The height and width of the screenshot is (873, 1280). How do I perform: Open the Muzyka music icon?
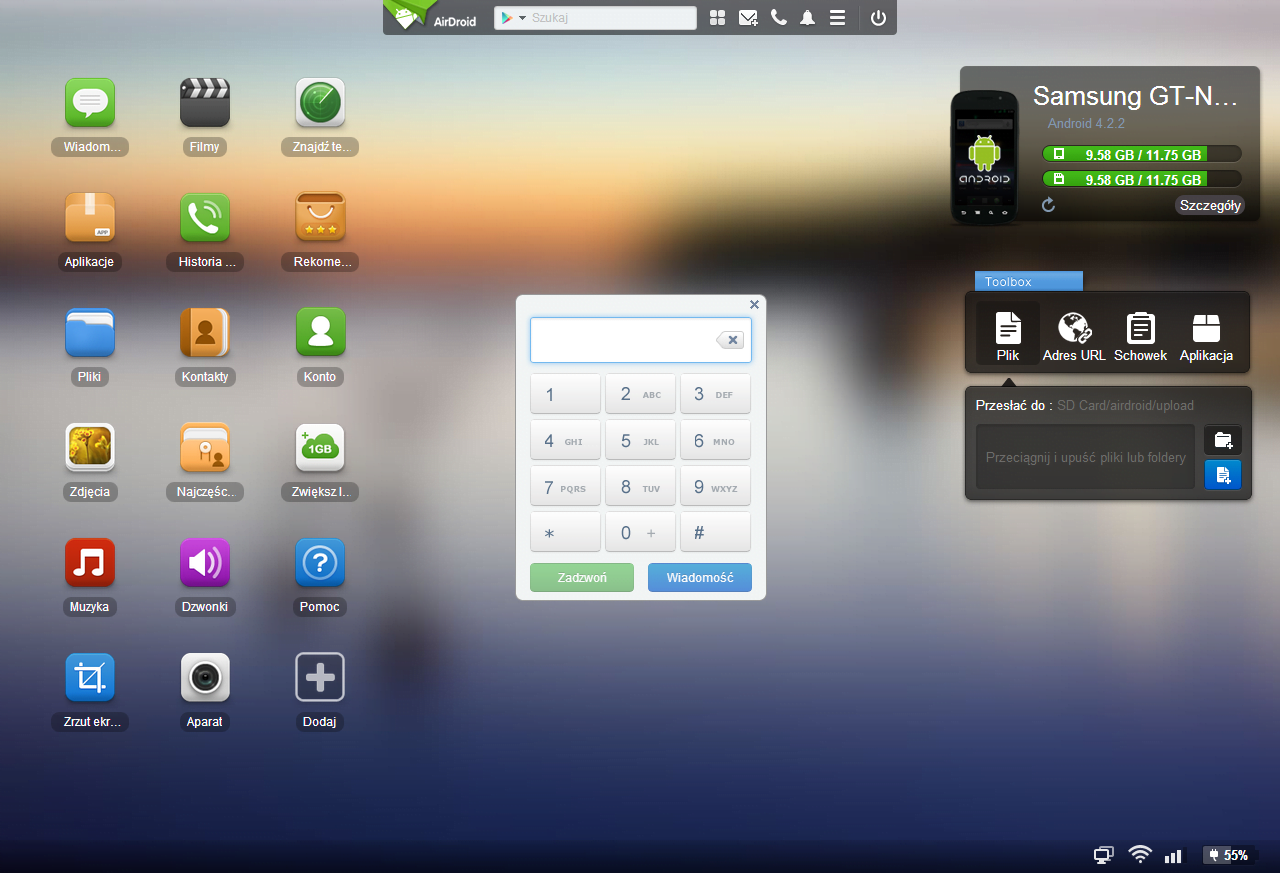point(90,563)
